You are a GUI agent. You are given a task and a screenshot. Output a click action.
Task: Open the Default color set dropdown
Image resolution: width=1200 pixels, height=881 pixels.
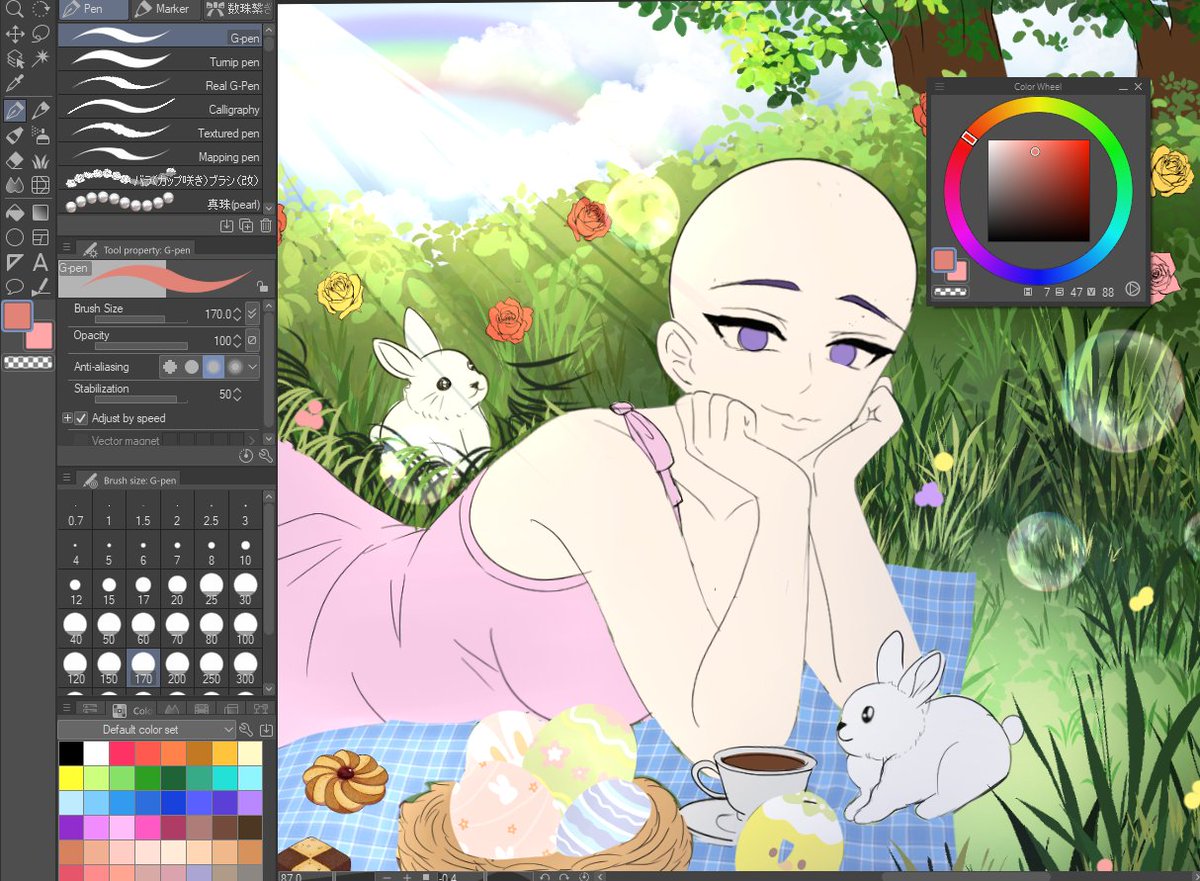pos(146,730)
